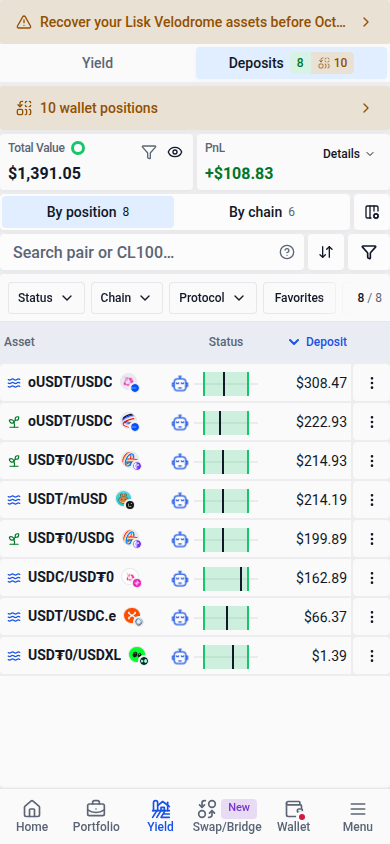The image size is (390, 844).
Task: Click the Asset column header
Action: pos(19,342)
